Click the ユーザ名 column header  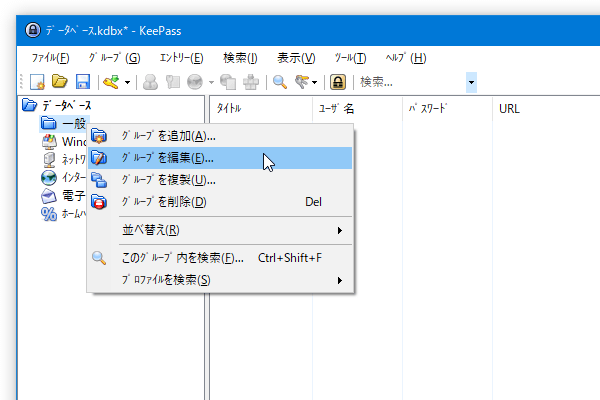(x=357, y=109)
